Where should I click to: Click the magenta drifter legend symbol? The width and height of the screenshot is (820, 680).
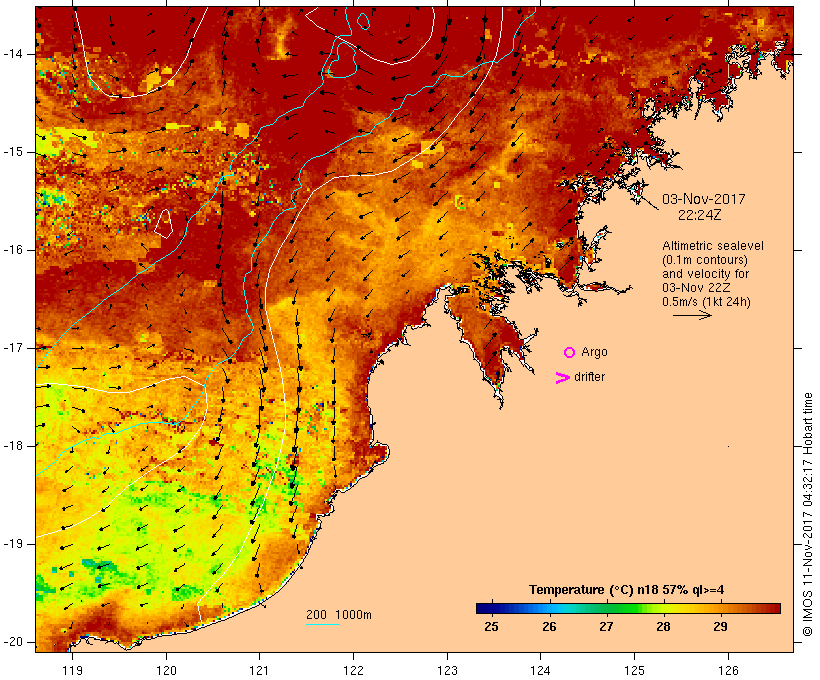click(x=563, y=378)
